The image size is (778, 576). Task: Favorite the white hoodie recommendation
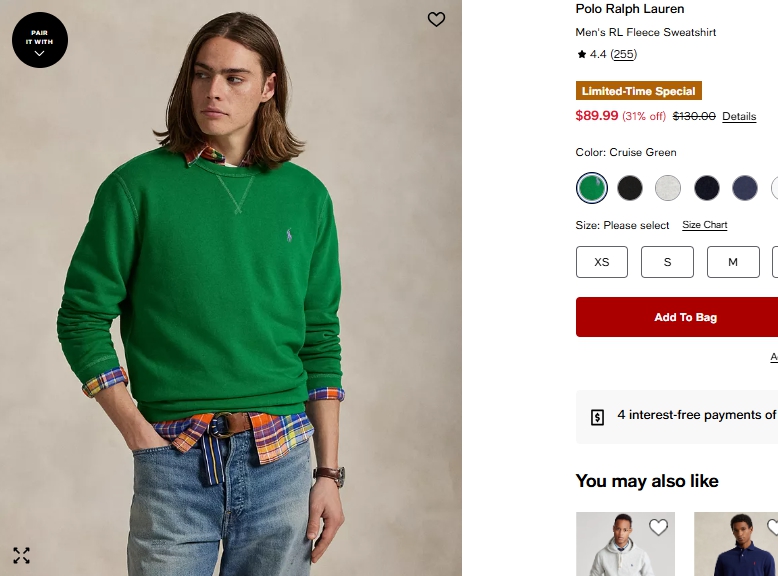658,527
